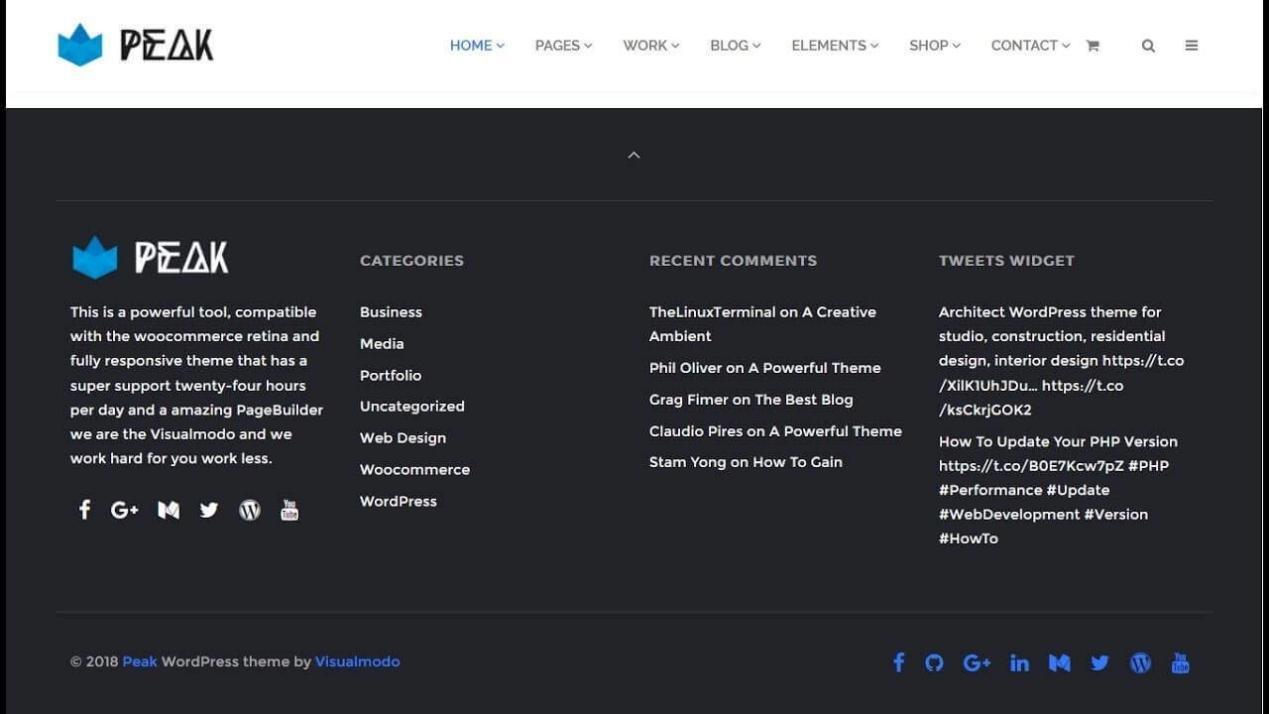Screen dimensions: 1269x714
Task: Open Facebook icon below footer description
Action: 85,510
